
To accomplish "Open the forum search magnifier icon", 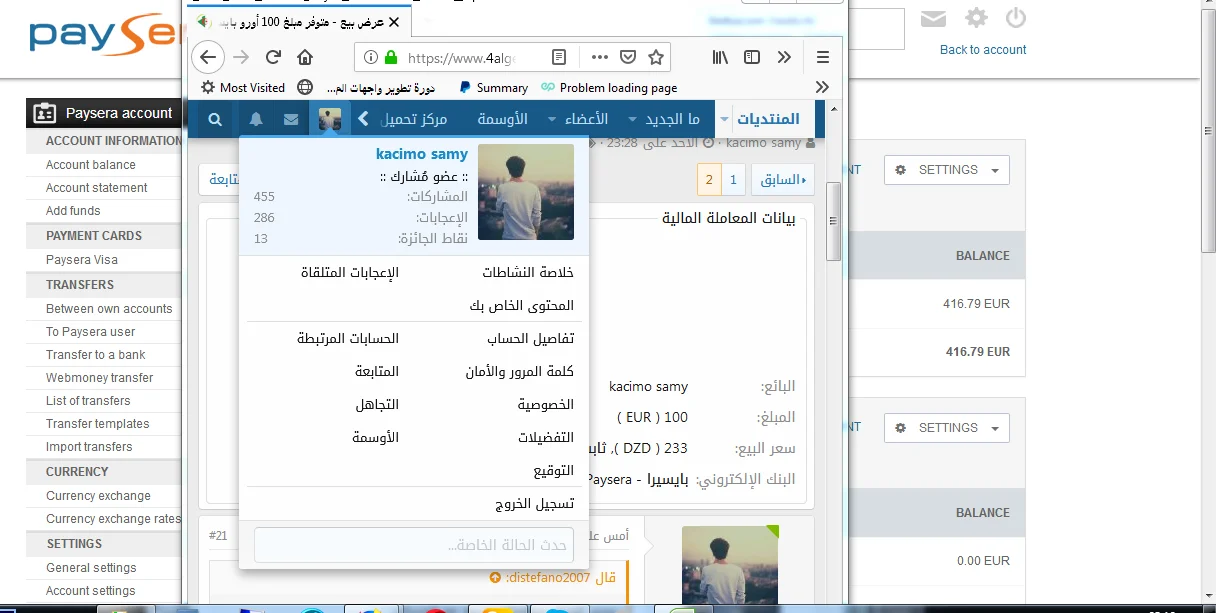I will pyautogui.click(x=215, y=120).
